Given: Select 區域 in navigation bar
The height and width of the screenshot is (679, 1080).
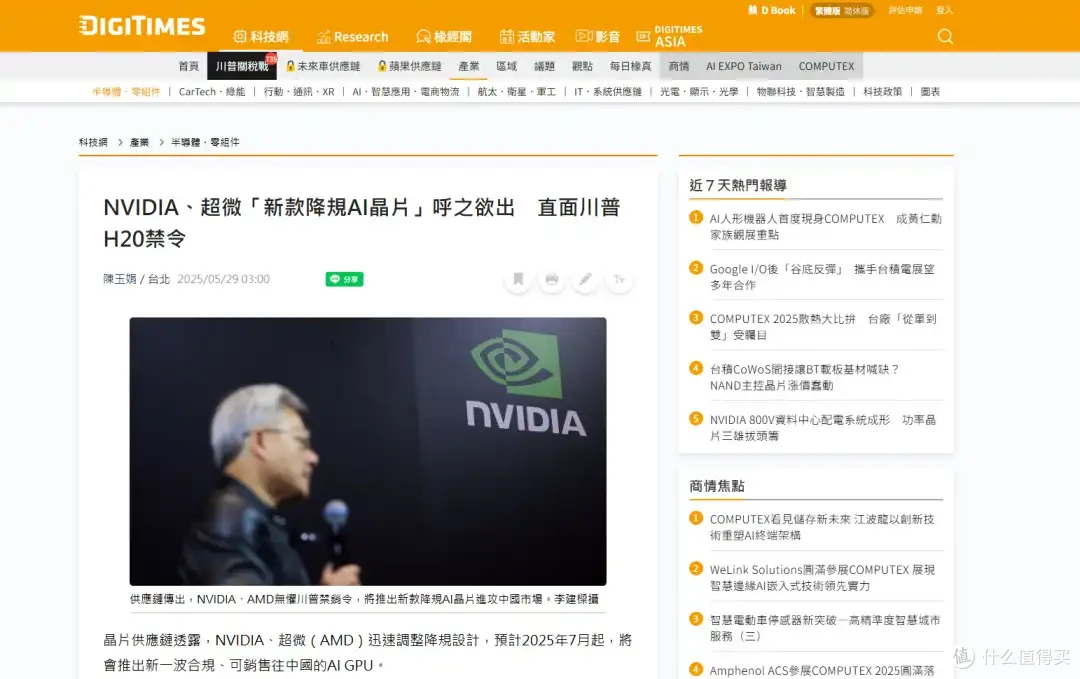Looking at the screenshot, I should (x=506, y=66).
